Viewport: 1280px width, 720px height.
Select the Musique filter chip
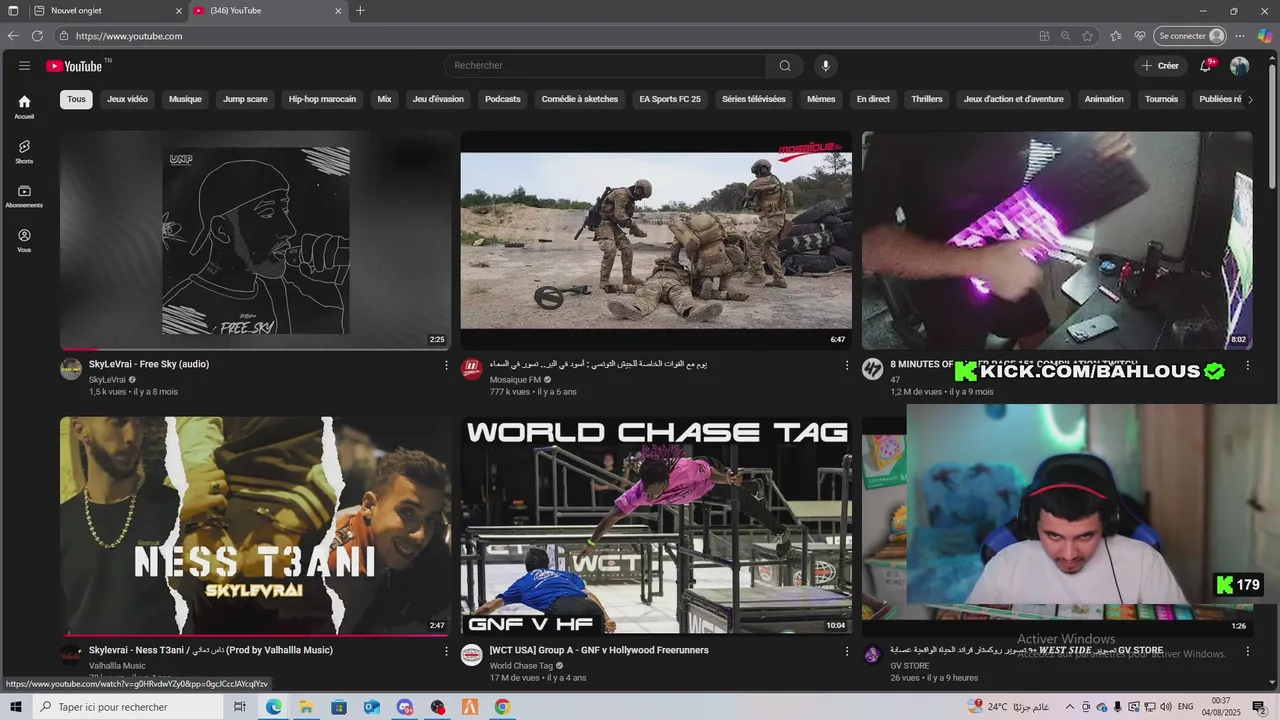tap(185, 99)
